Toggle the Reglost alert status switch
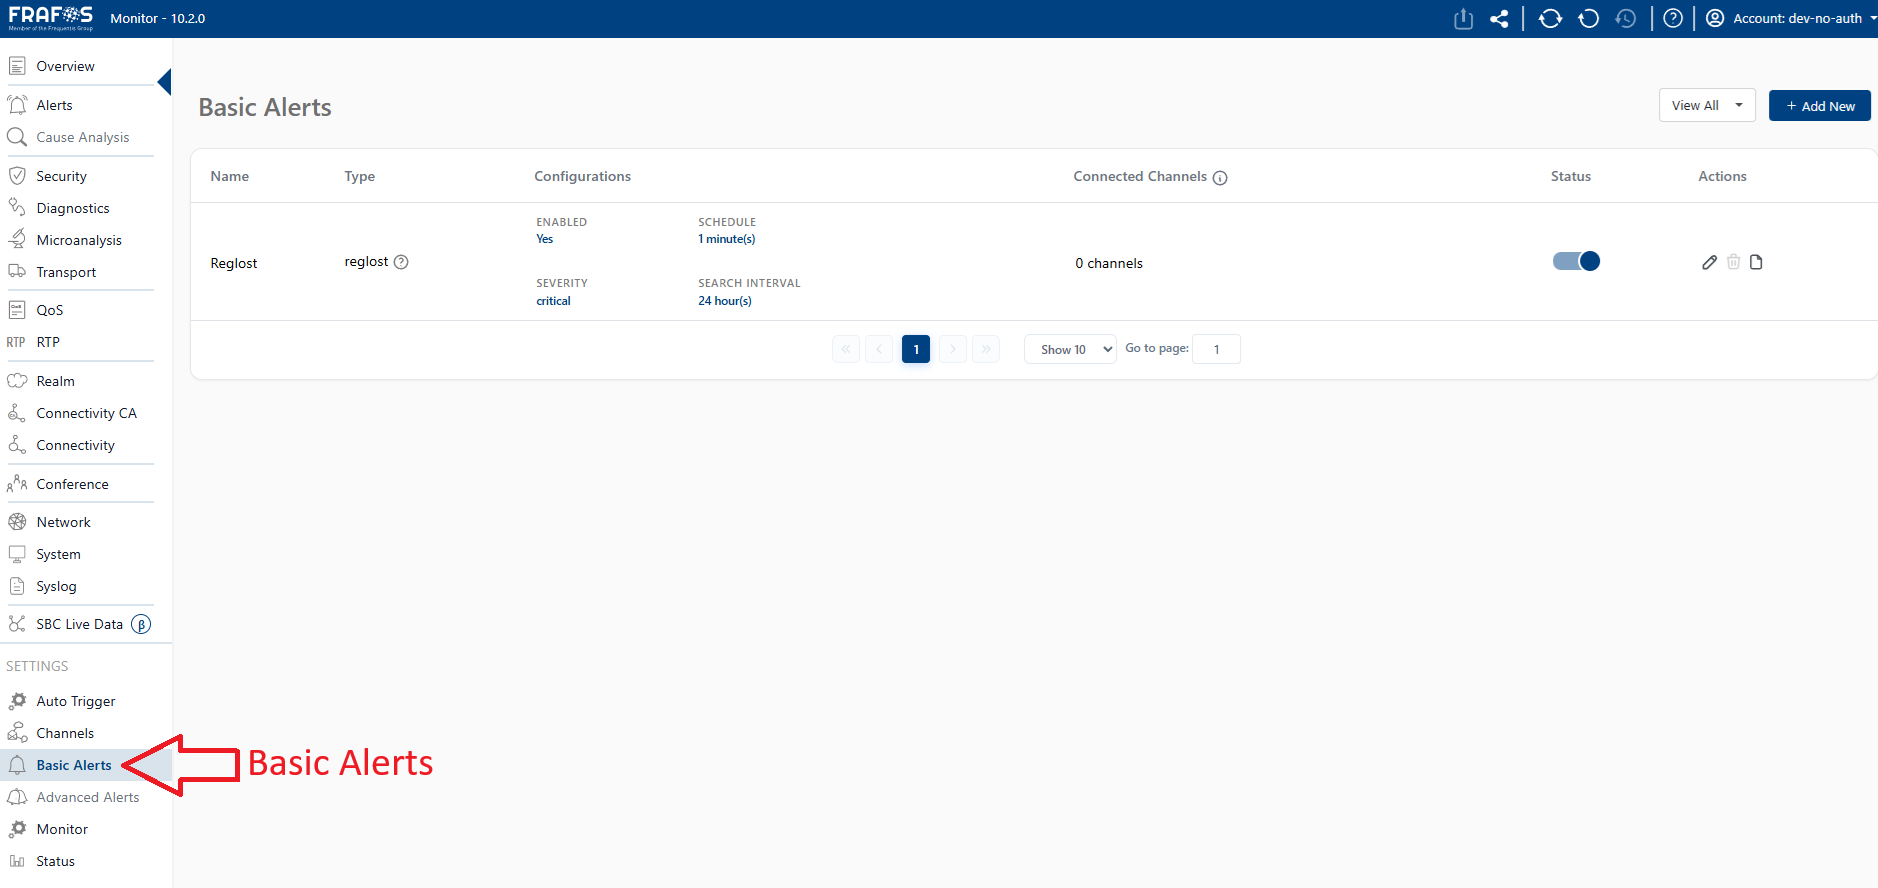1878x888 pixels. (x=1576, y=261)
